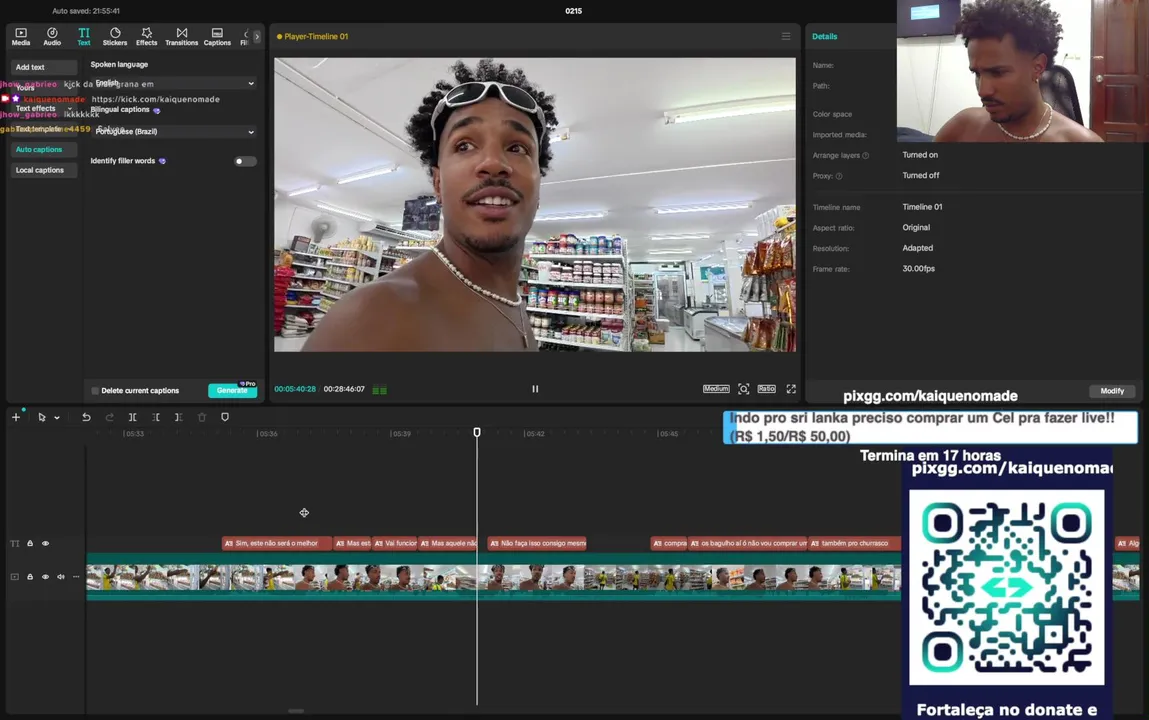Click the video track cover icon

coord(15,576)
